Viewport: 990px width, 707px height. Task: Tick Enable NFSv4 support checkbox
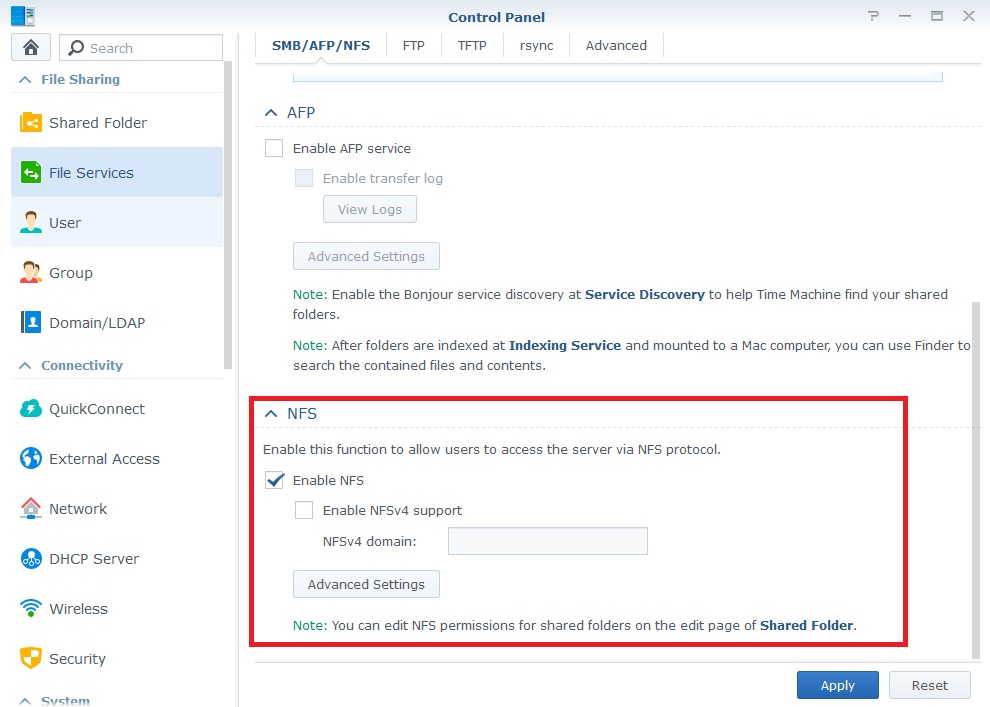point(304,510)
